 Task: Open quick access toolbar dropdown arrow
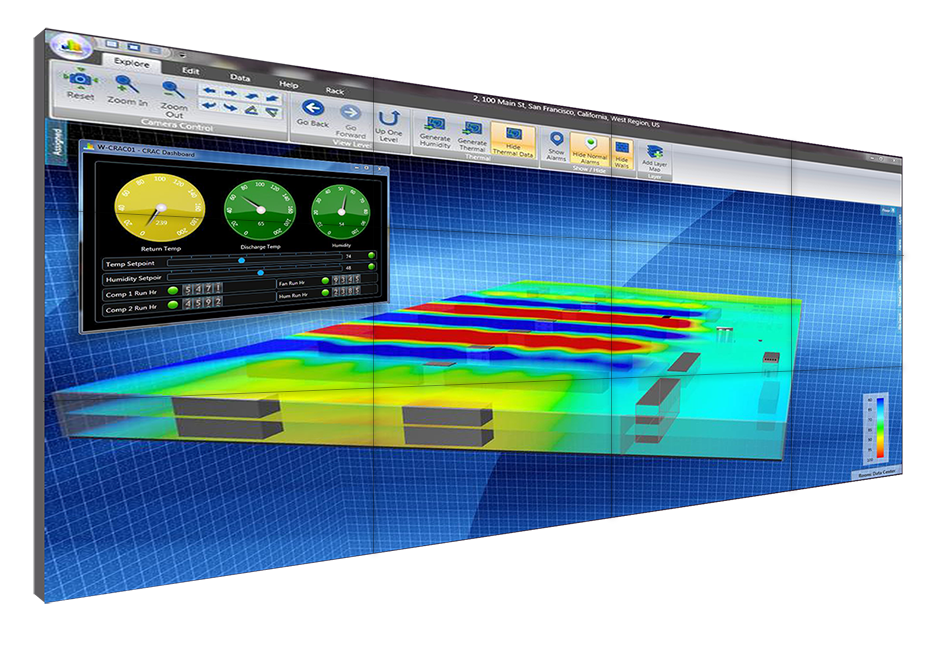coord(182,54)
